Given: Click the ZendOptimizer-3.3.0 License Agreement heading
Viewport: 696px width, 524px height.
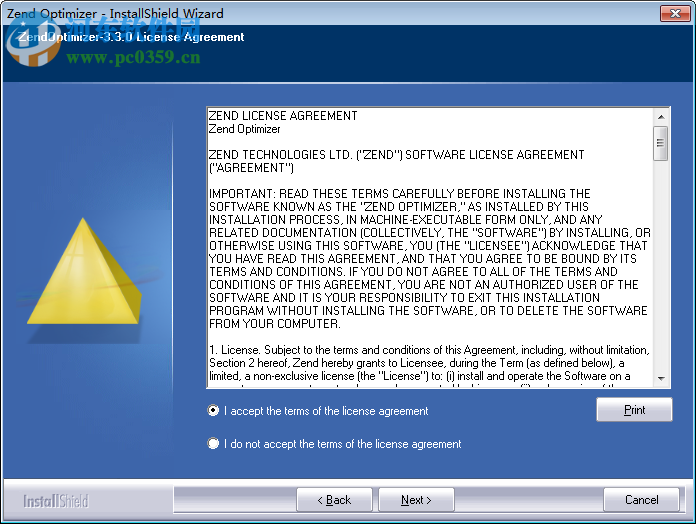Looking at the screenshot, I should [131, 37].
